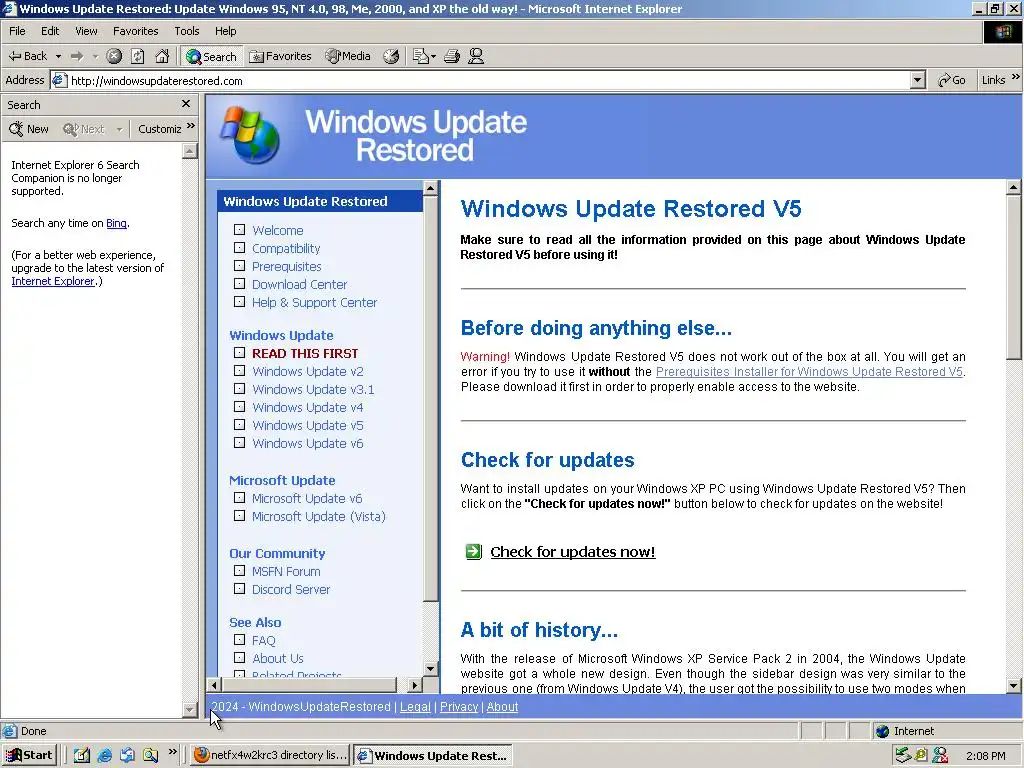Viewport: 1024px width, 768px height.
Task: Click main page vertical scrollbar thumb
Action: click(1014, 278)
